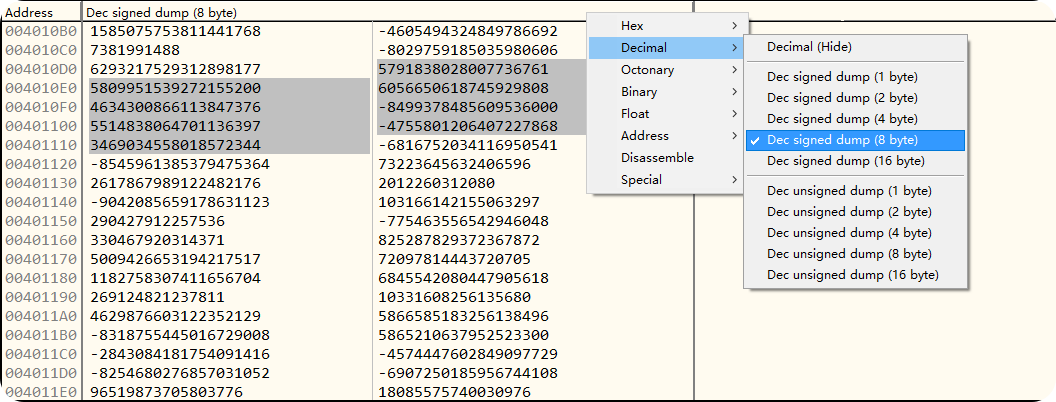Click highlighted value 5514838064701136397
1056x402 pixels.
coord(175,125)
